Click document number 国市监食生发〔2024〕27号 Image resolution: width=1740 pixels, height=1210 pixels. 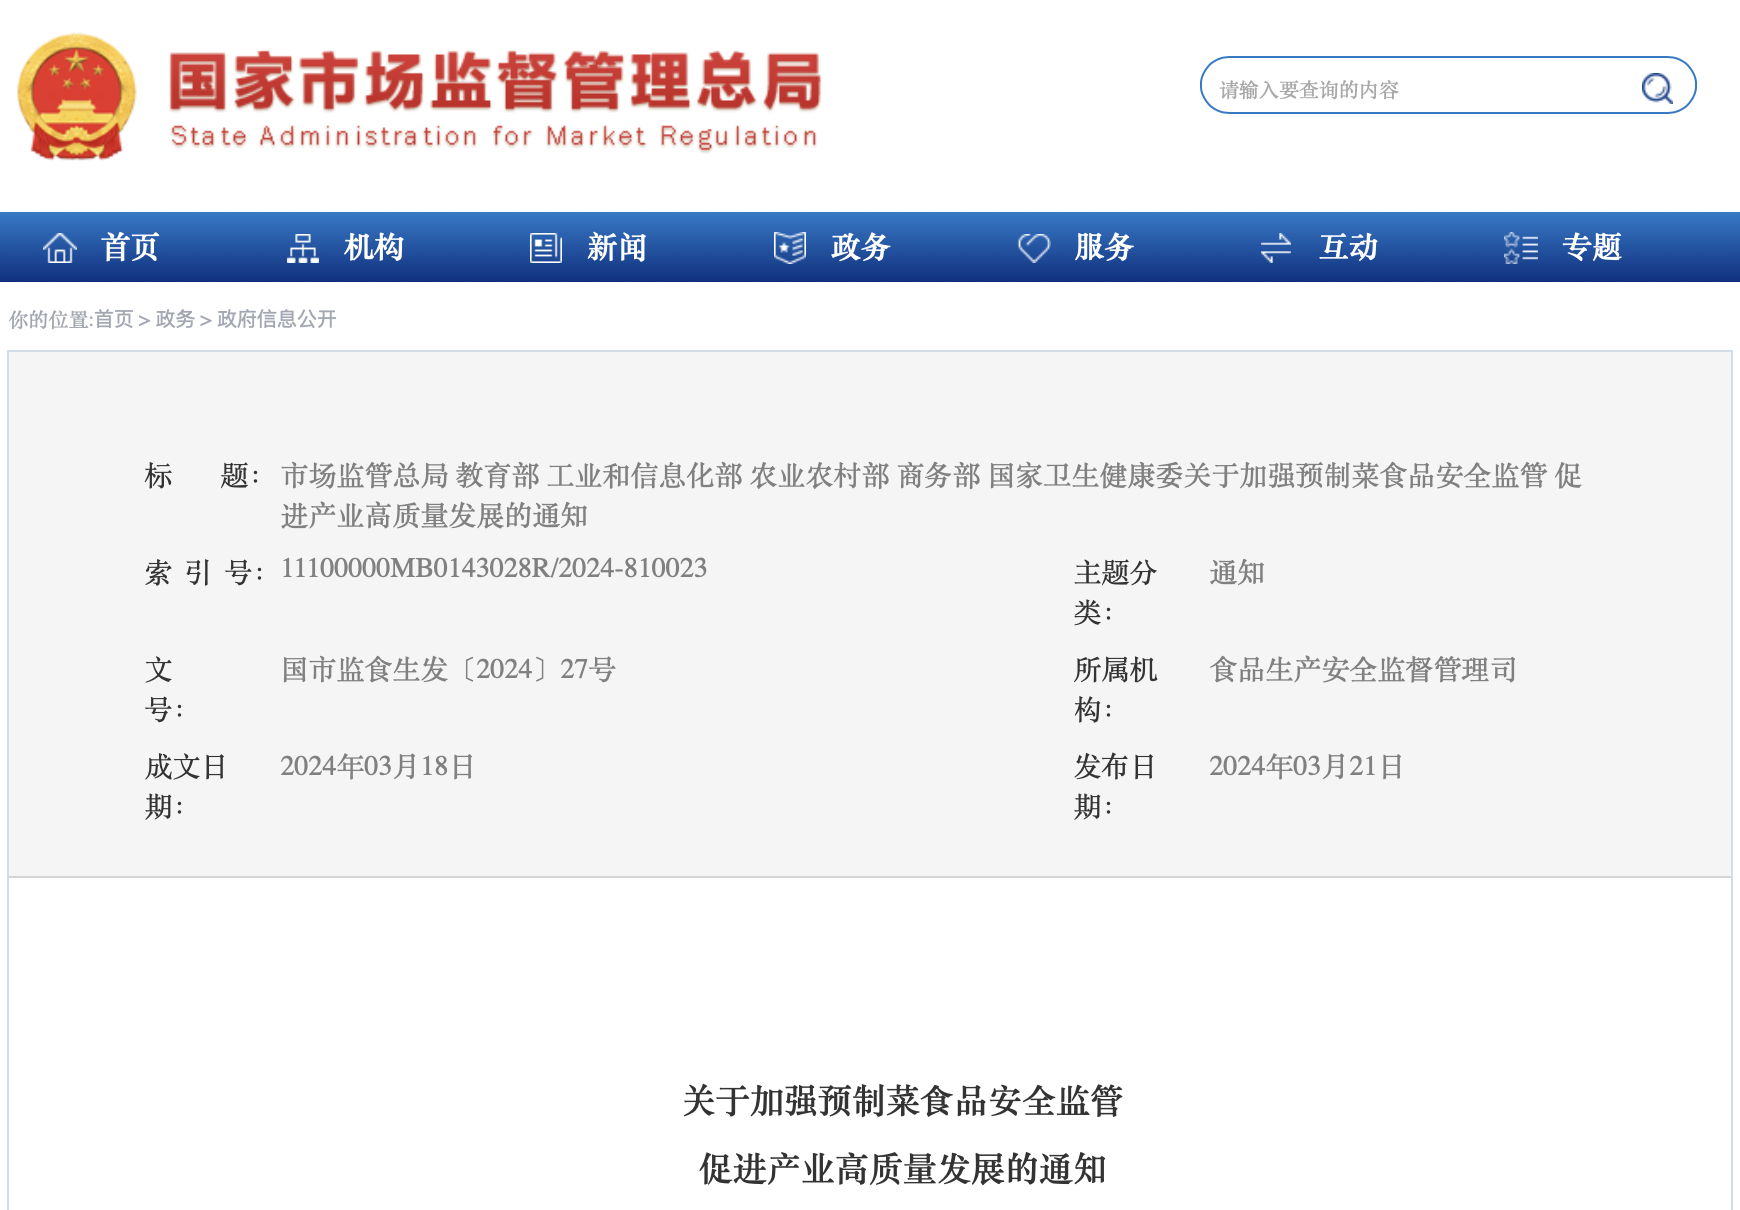[448, 669]
